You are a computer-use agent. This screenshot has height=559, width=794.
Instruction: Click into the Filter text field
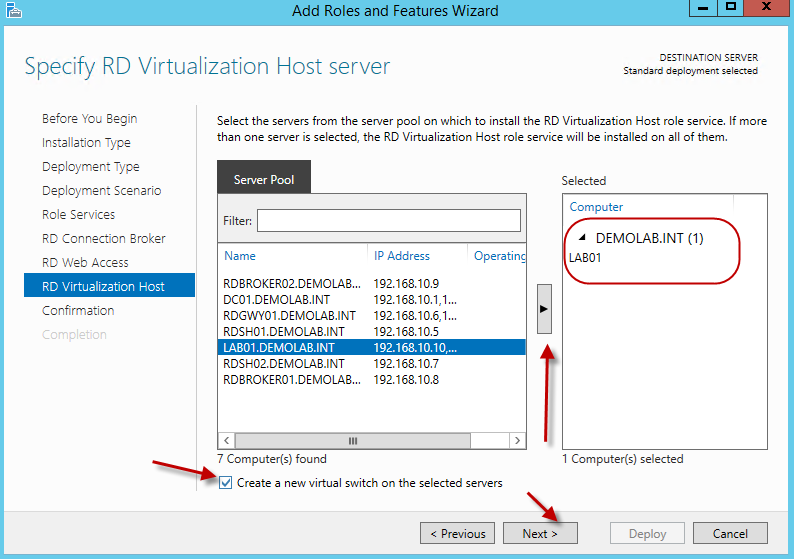pyautogui.click(x=388, y=220)
